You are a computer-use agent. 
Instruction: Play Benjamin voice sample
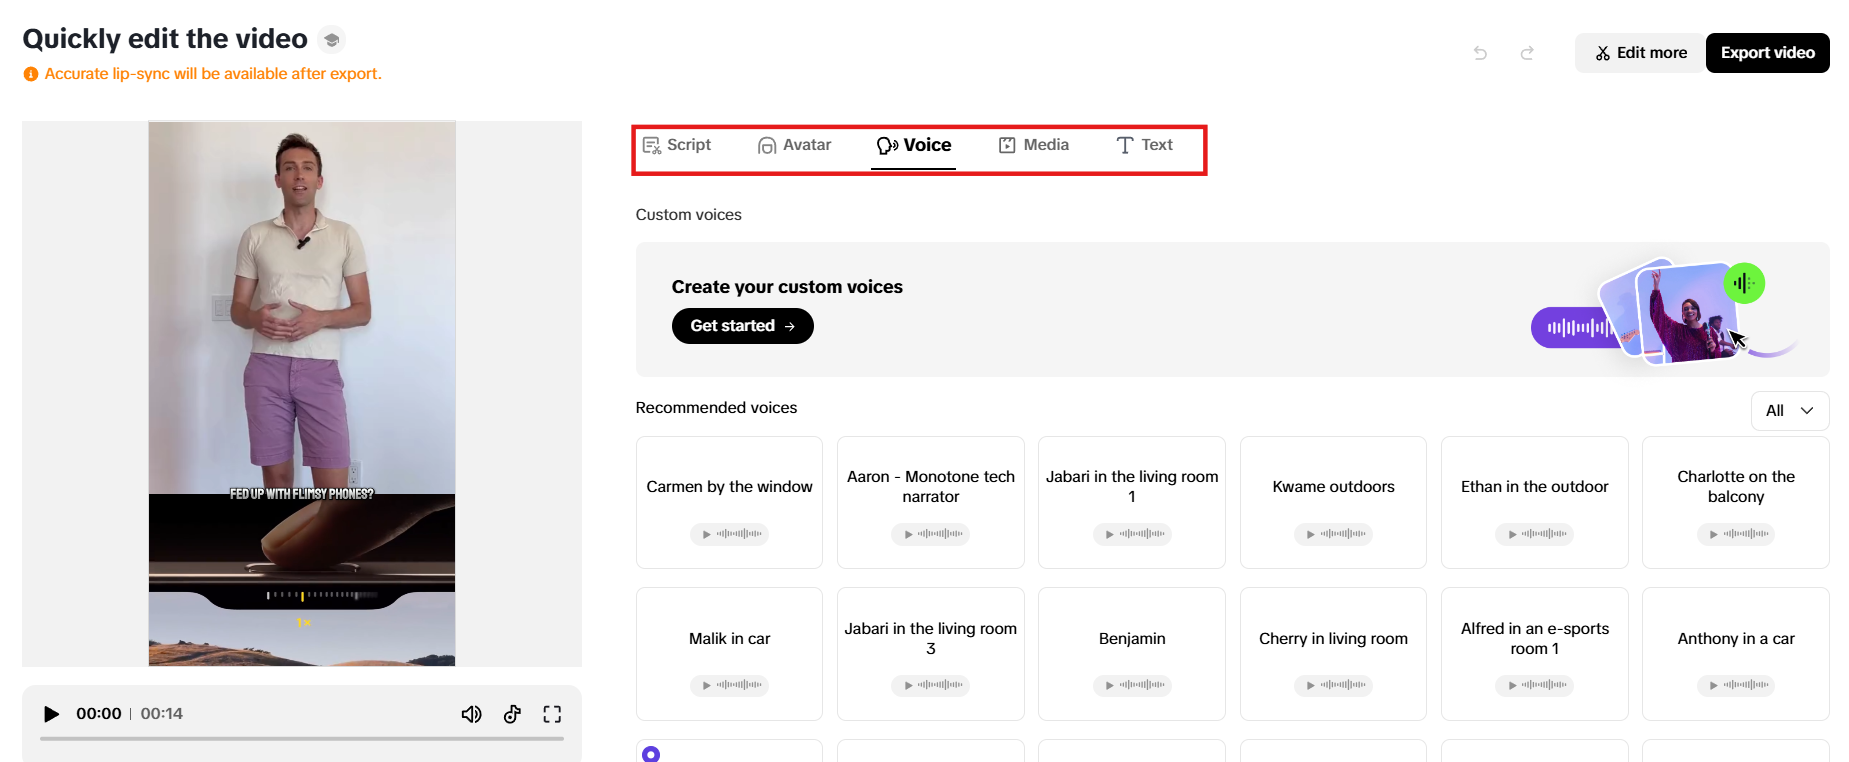click(x=1131, y=685)
